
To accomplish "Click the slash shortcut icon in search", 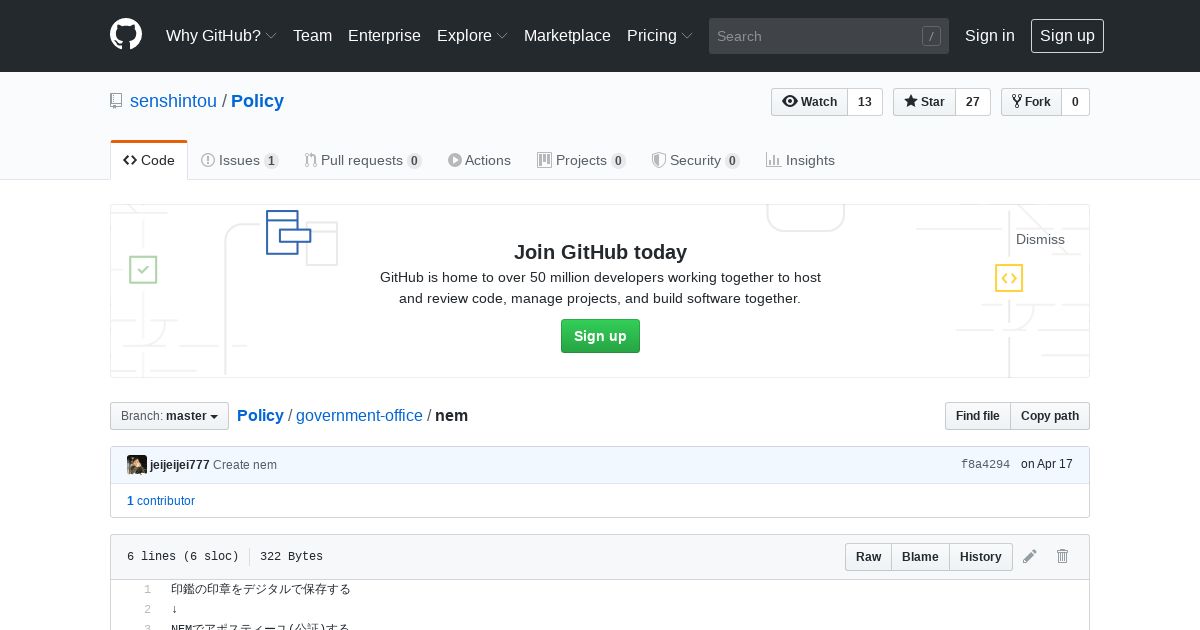I will pyautogui.click(x=931, y=36).
